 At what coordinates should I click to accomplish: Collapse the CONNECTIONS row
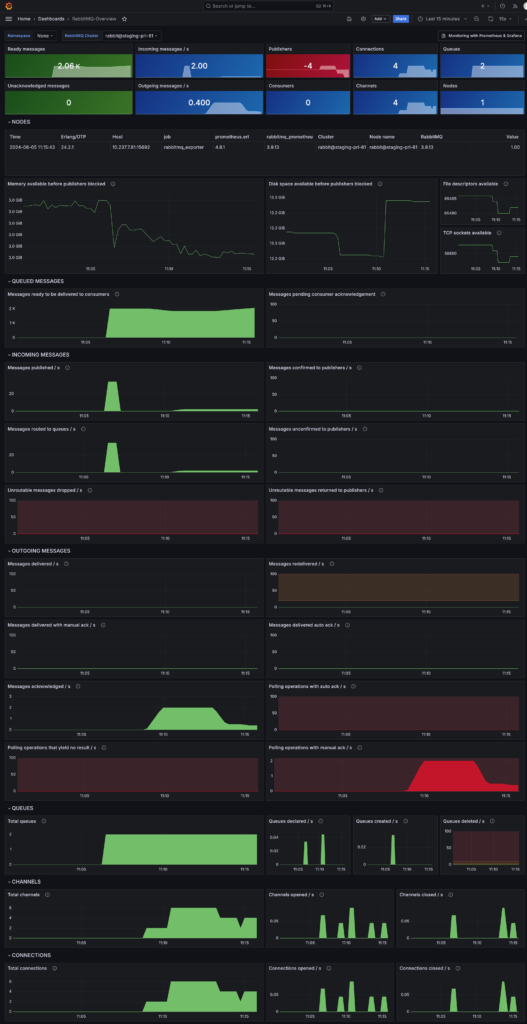[x=29, y=955]
